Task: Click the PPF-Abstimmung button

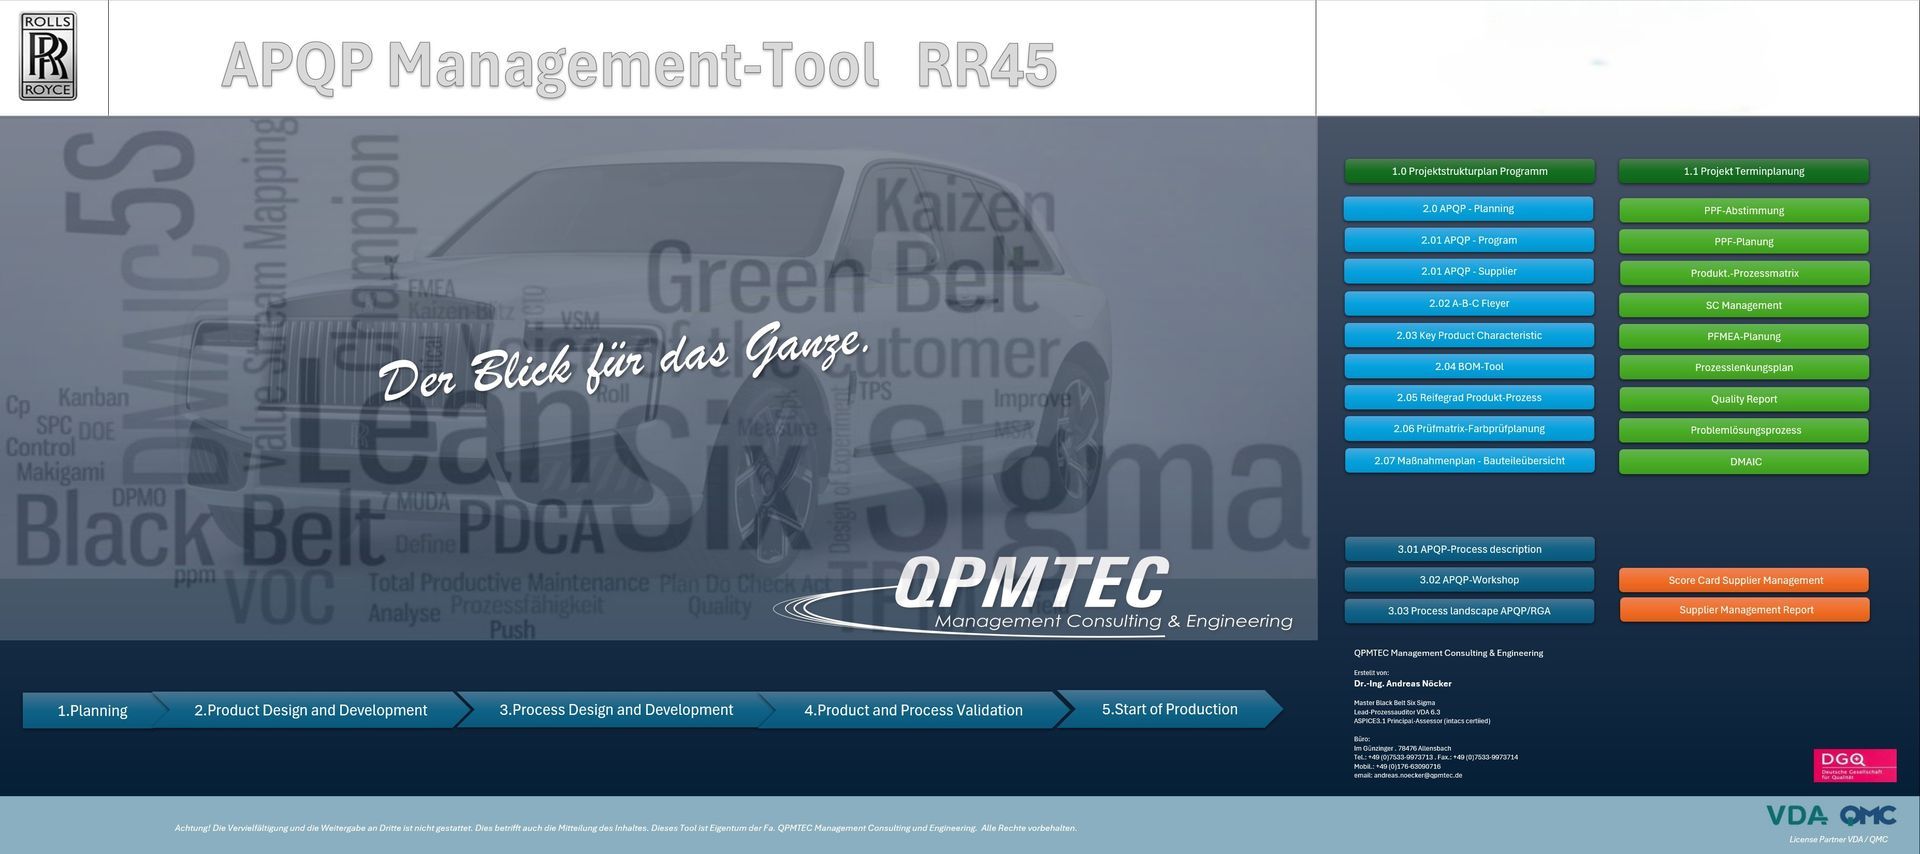Action: tap(1743, 210)
